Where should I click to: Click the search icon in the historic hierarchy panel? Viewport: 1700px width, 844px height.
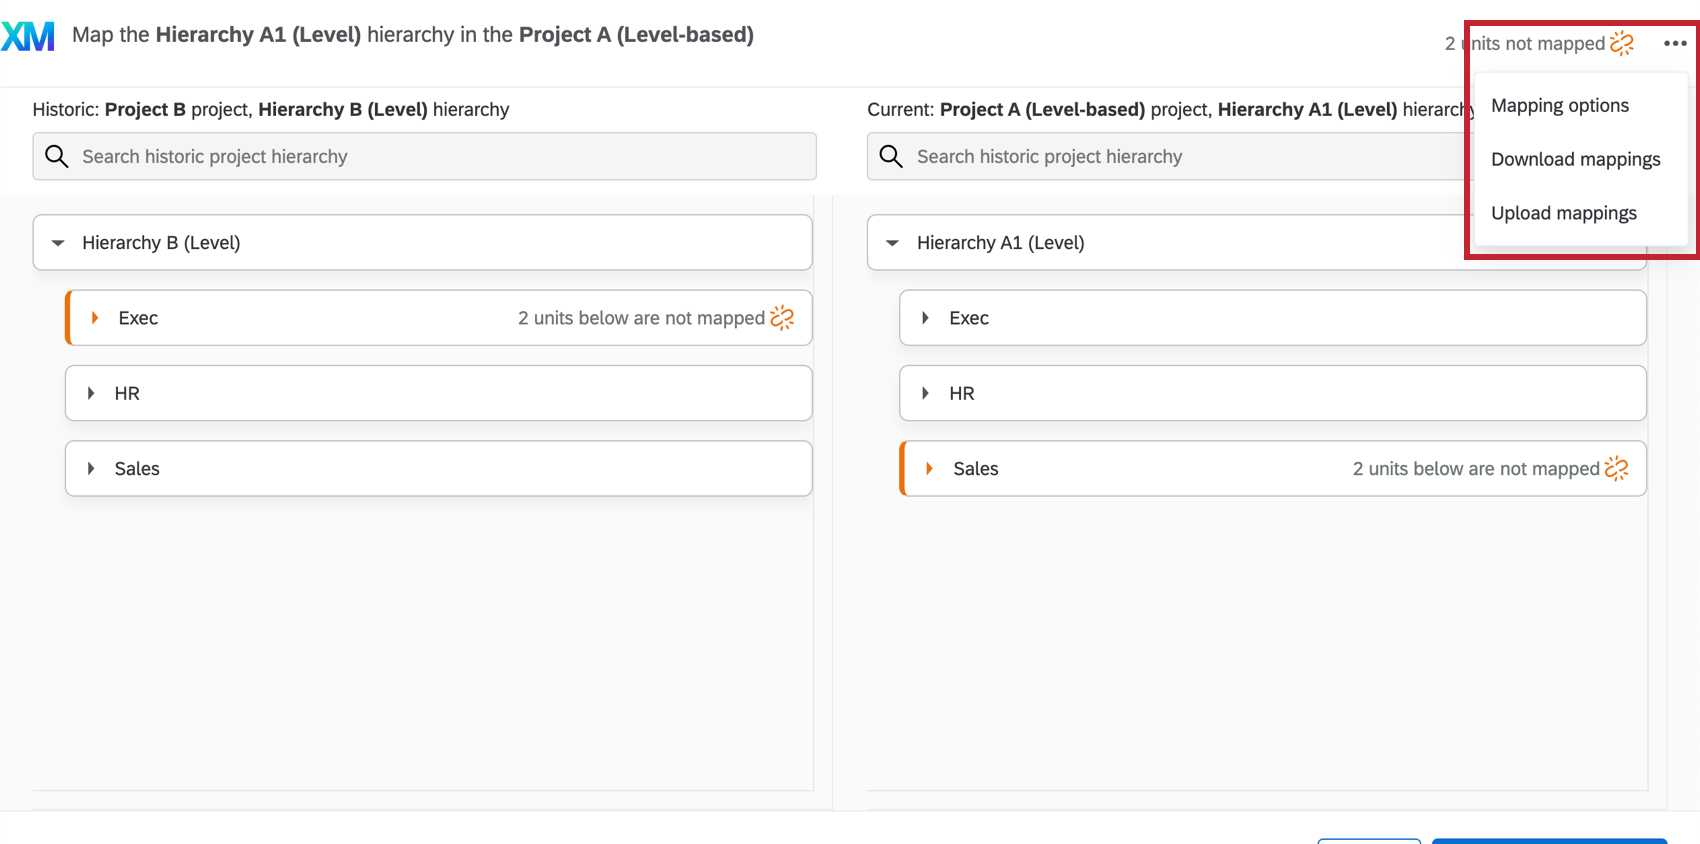pyautogui.click(x=57, y=156)
